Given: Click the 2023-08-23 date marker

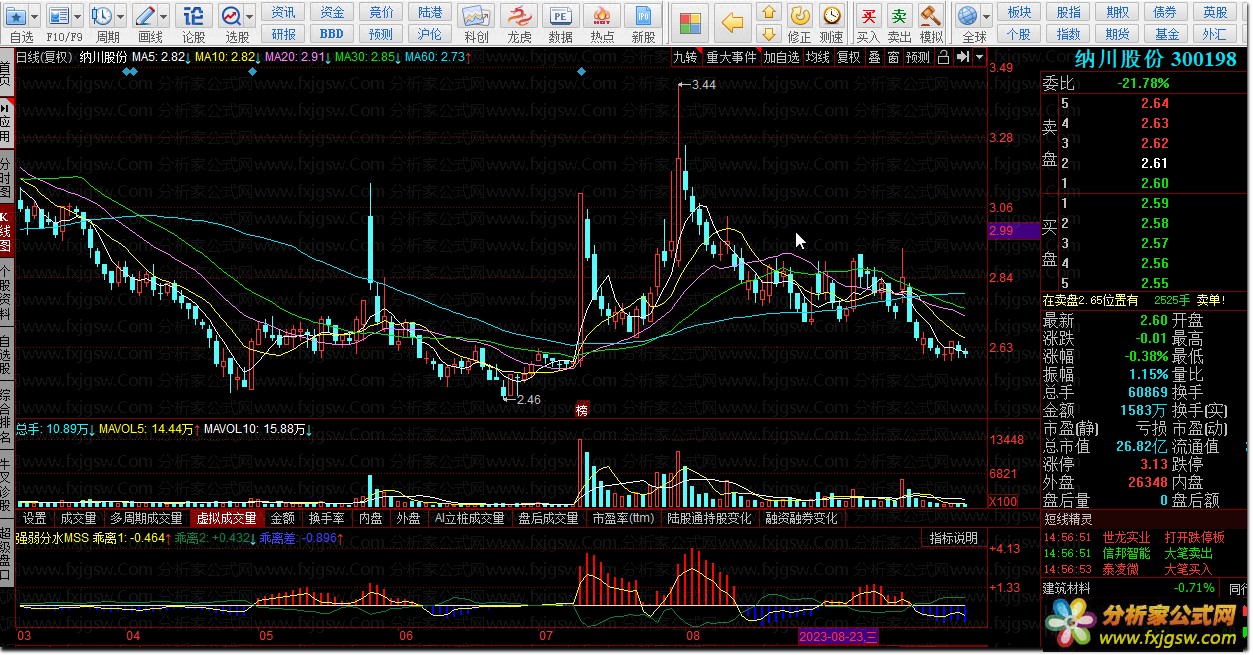Looking at the screenshot, I should pos(838,636).
